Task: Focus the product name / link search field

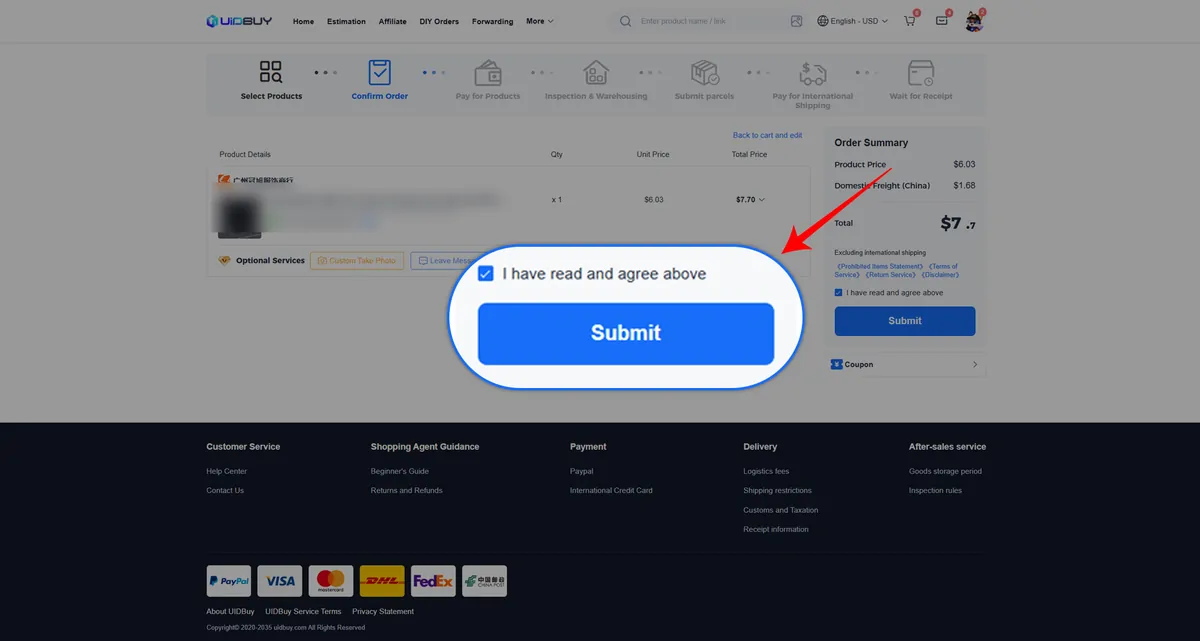Action: [710, 21]
